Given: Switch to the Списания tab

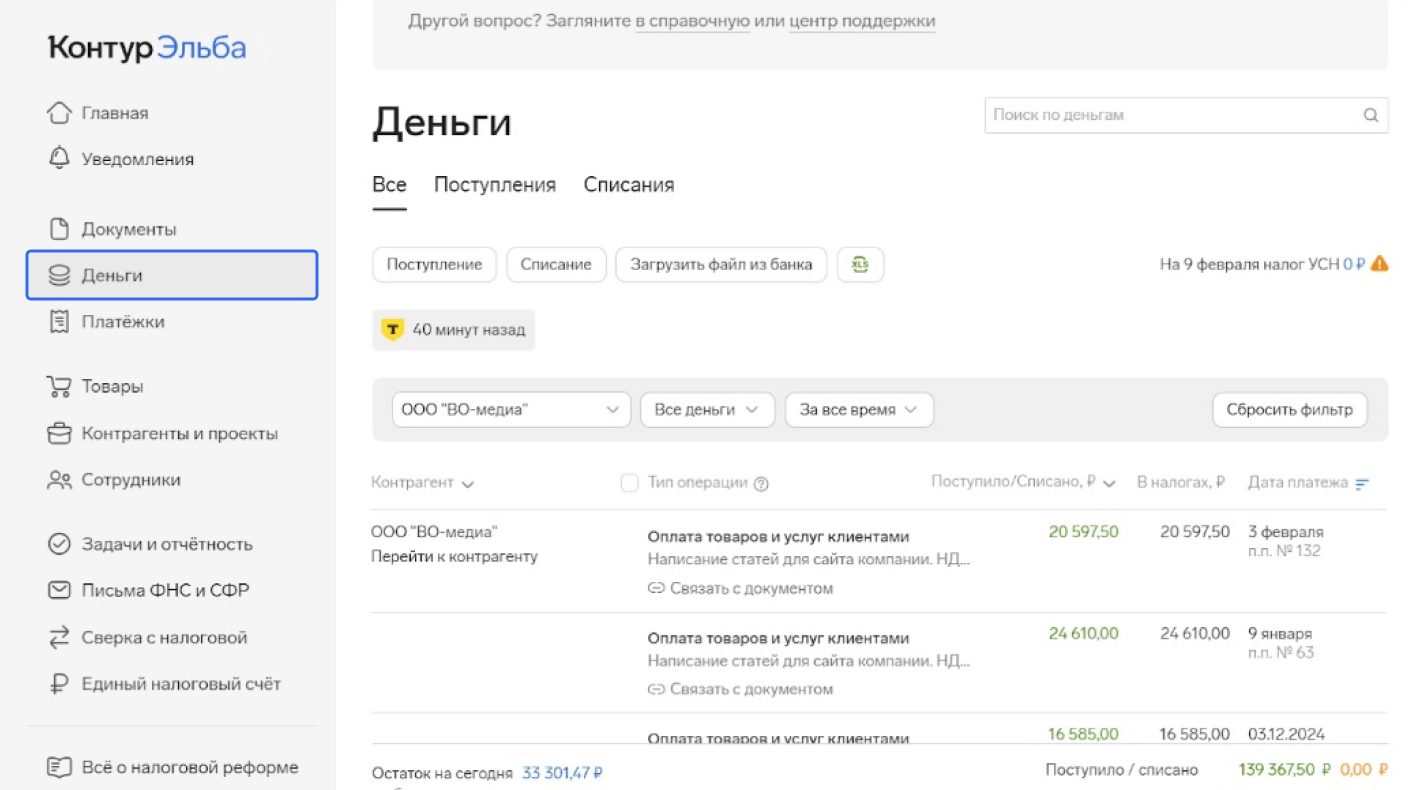Looking at the screenshot, I should point(628,185).
